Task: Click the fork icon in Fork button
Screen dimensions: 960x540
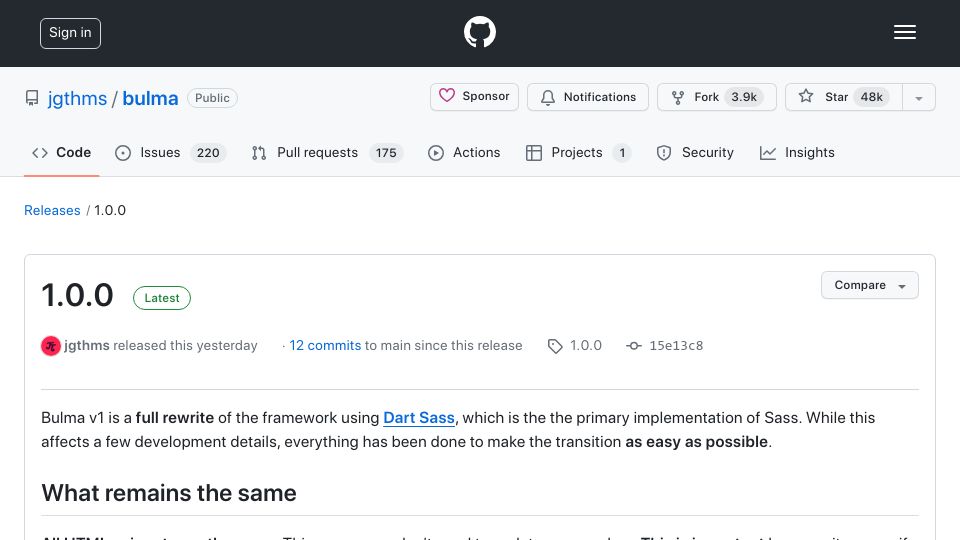Action: (678, 97)
